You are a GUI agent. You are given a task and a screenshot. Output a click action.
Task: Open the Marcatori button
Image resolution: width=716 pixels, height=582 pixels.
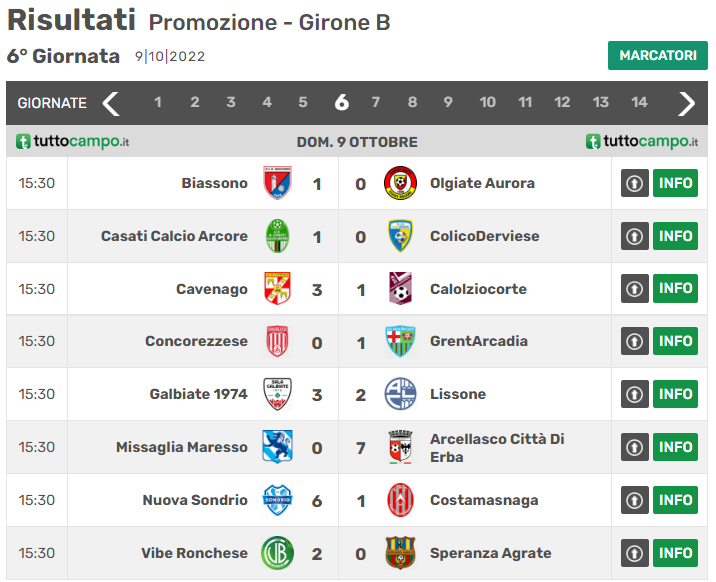click(657, 56)
